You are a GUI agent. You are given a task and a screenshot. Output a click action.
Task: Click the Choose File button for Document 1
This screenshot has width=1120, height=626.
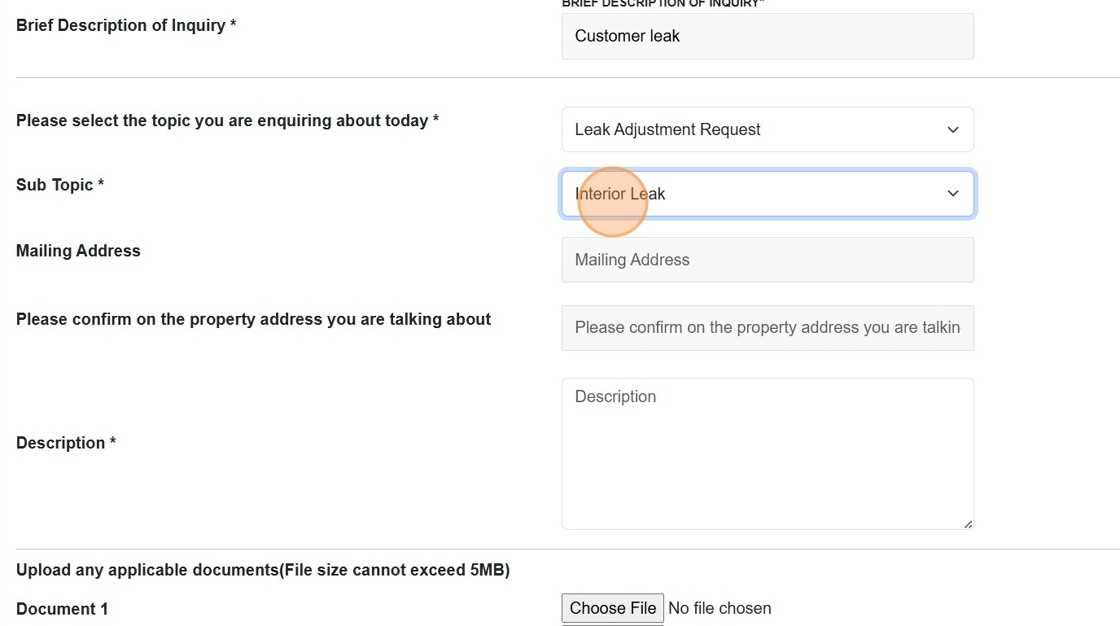click(612, 607)
